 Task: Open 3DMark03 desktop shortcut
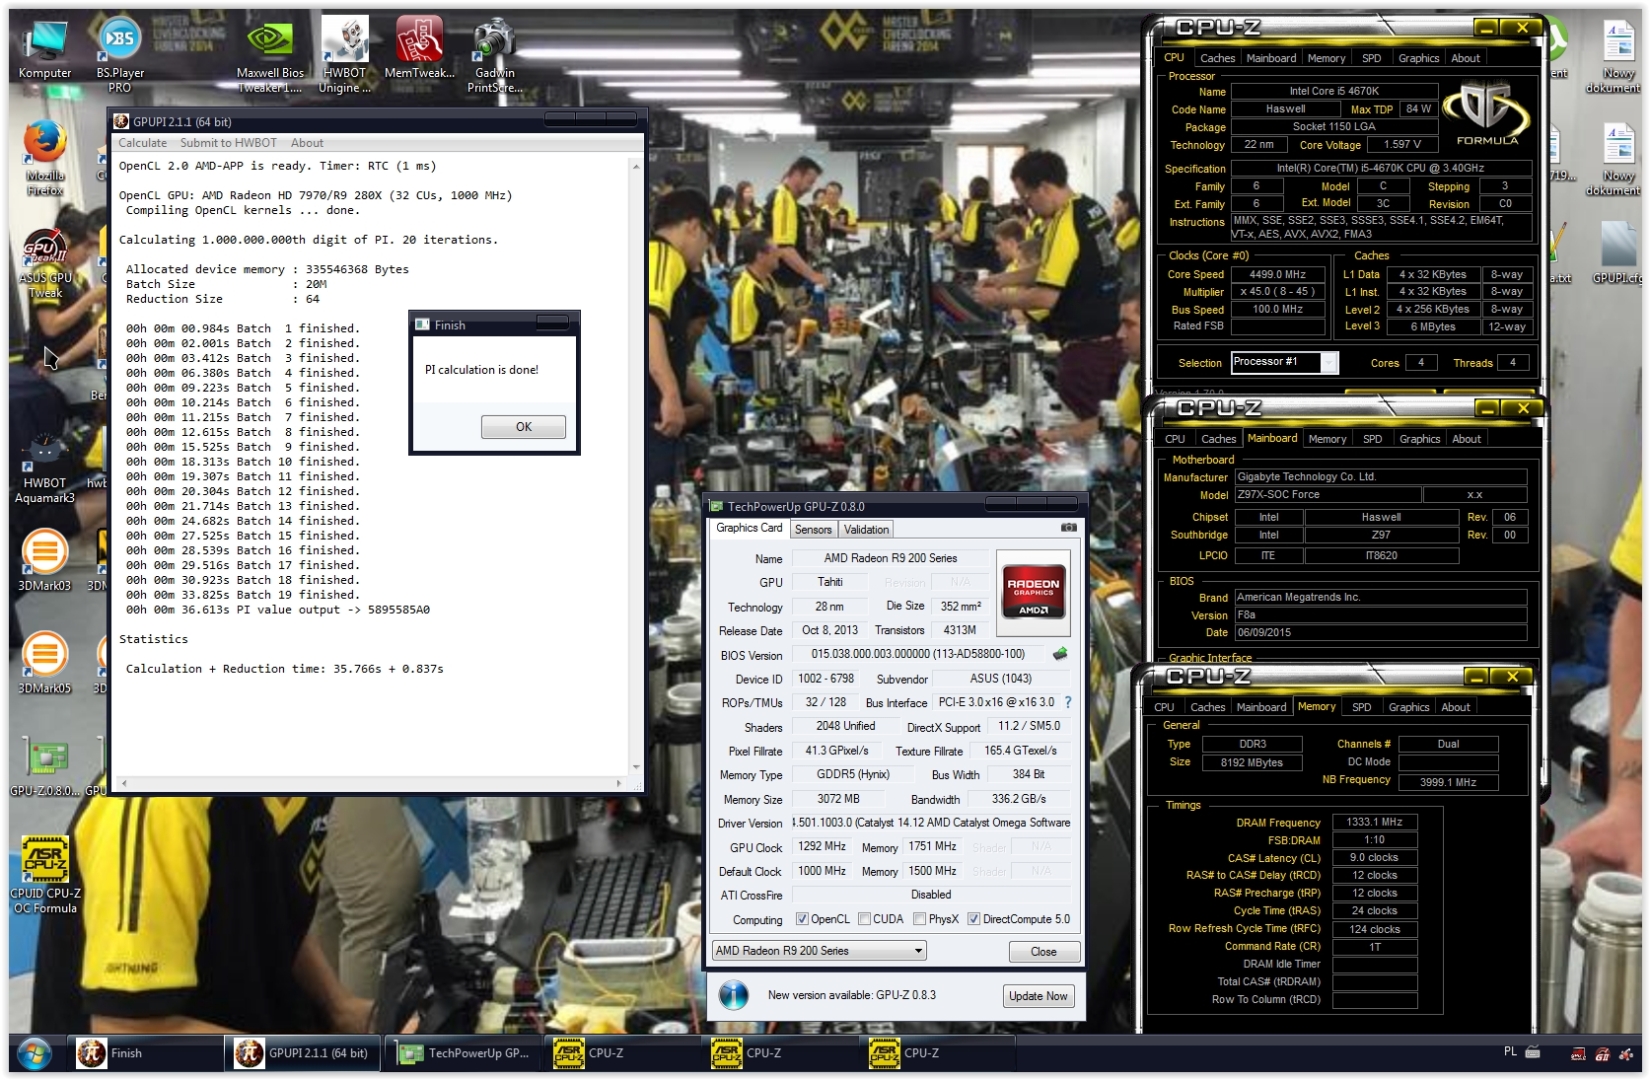[x=45, y=560]
